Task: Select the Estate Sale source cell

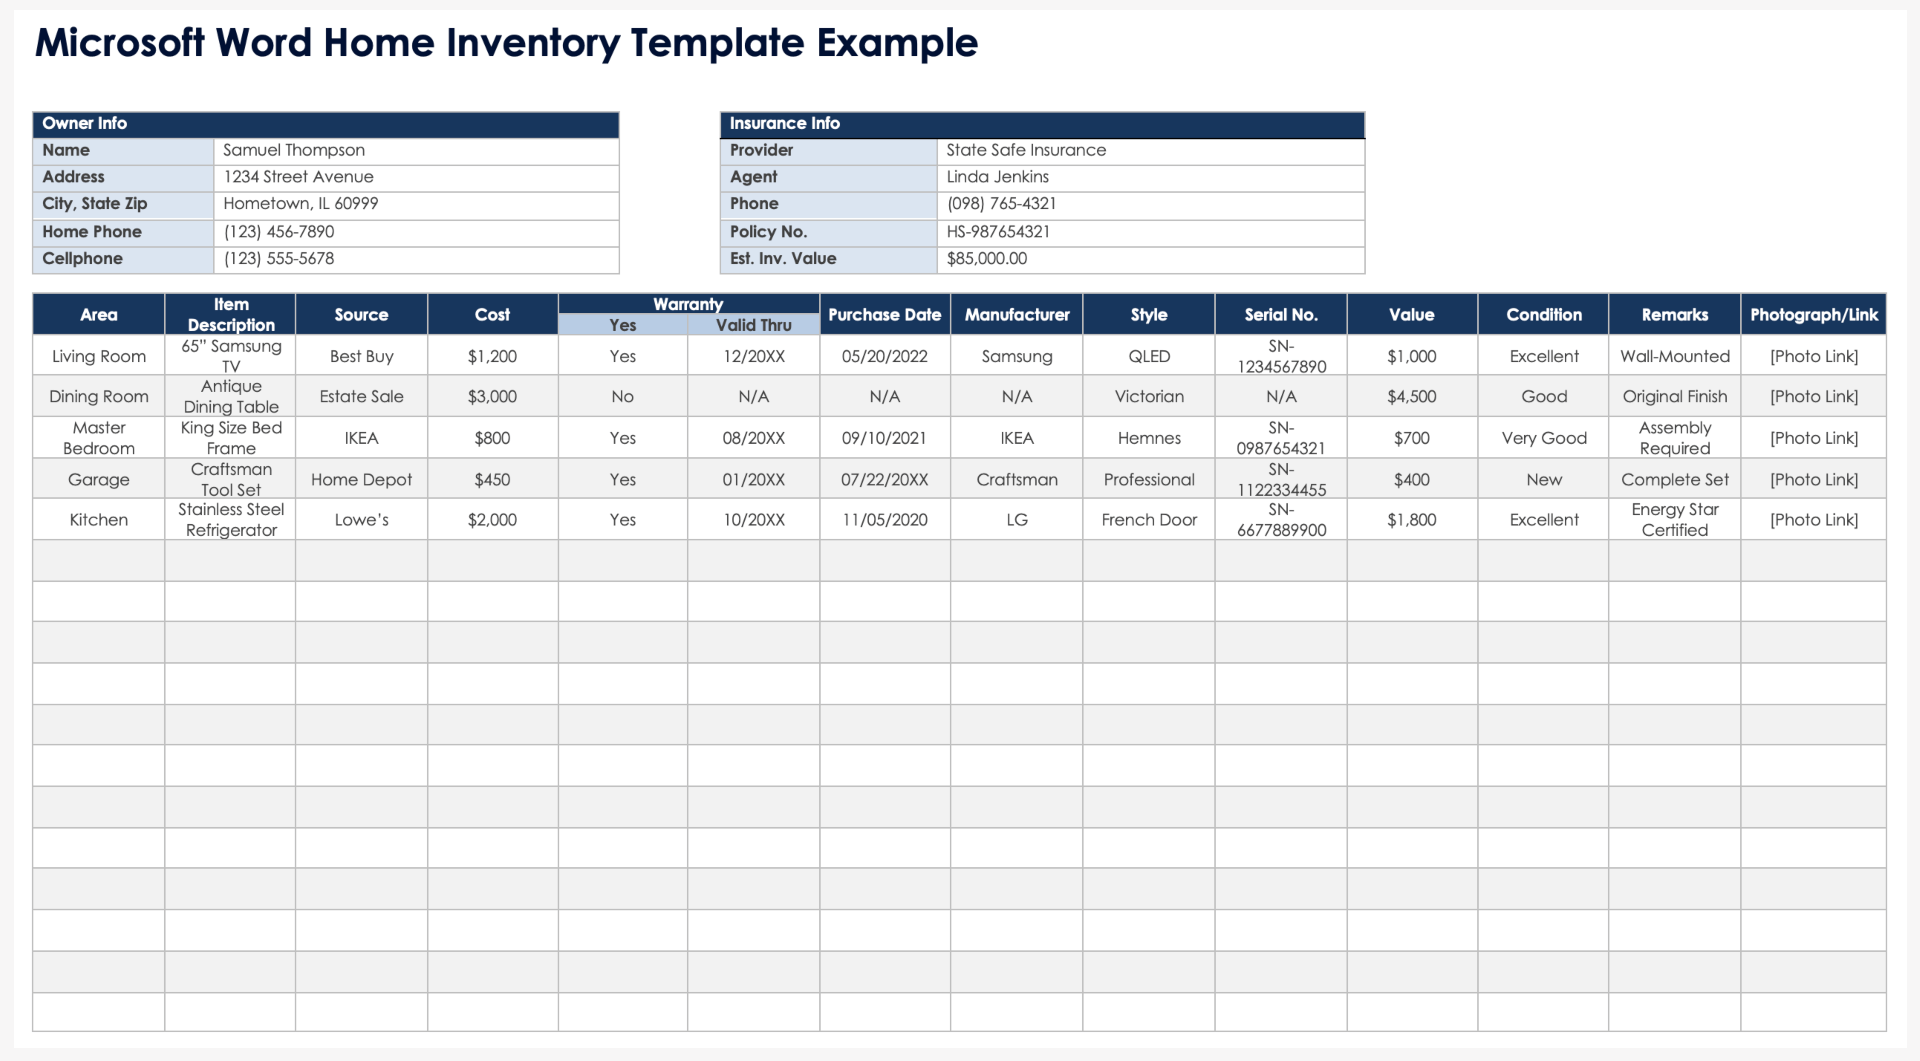Action: click(361, 397)
